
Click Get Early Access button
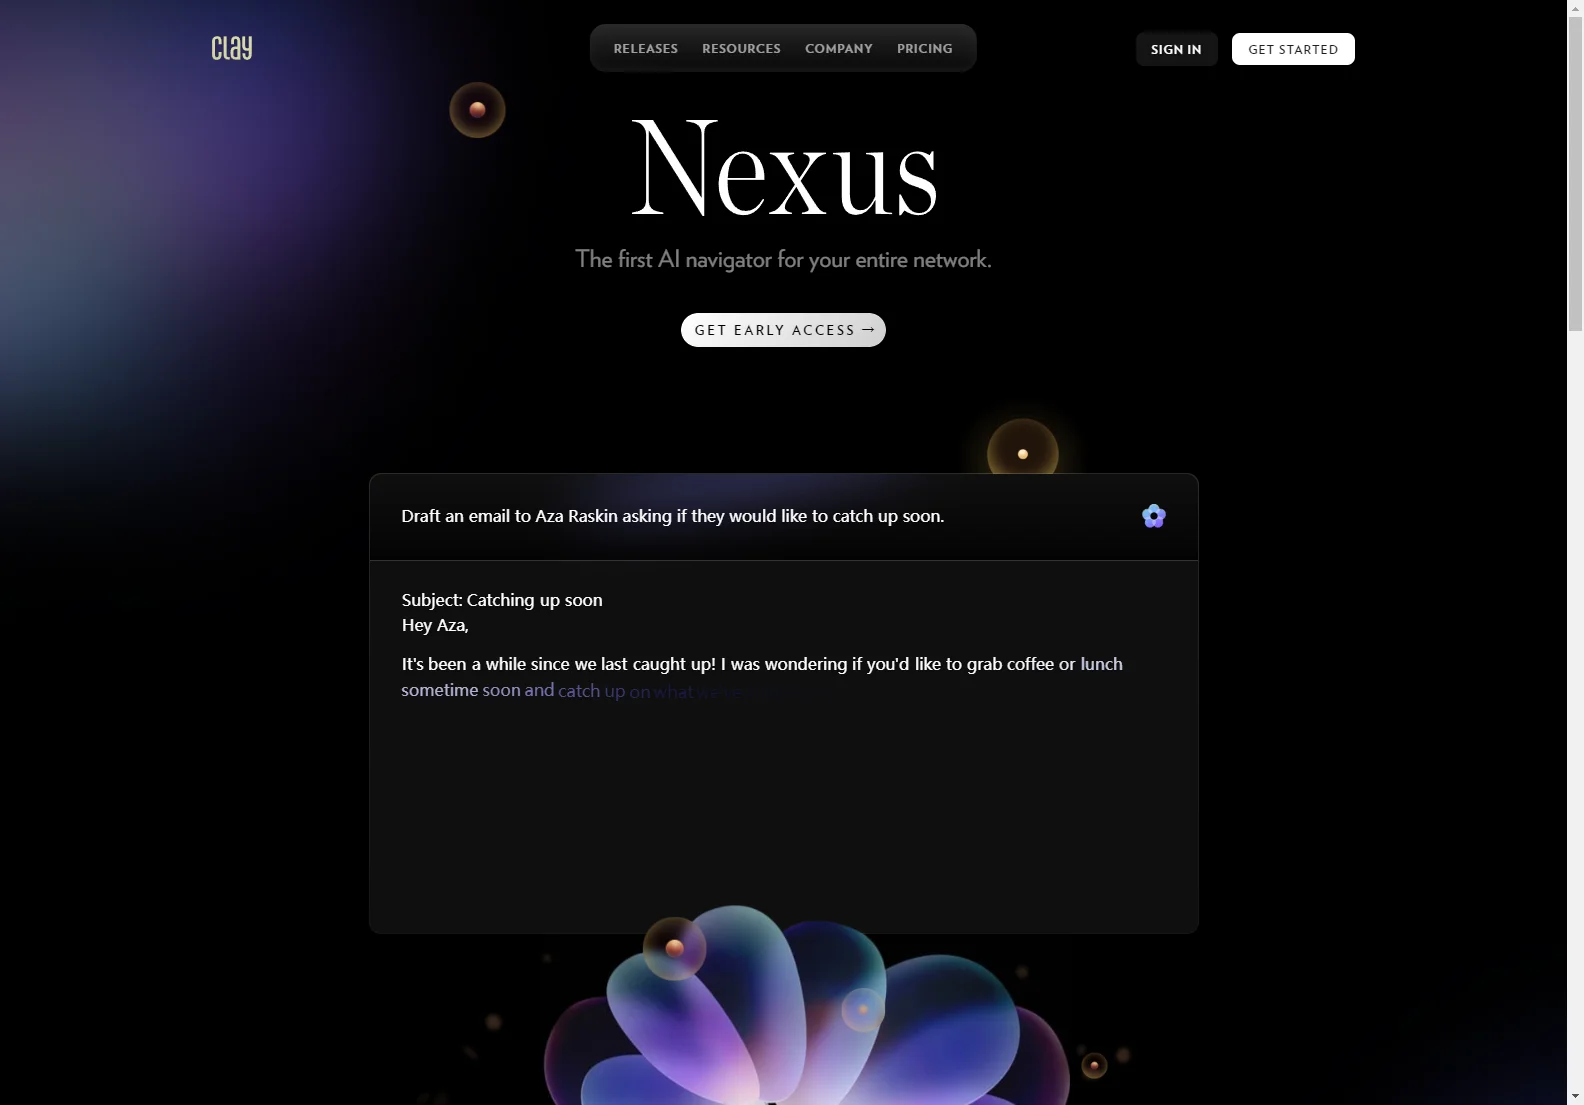783,330
